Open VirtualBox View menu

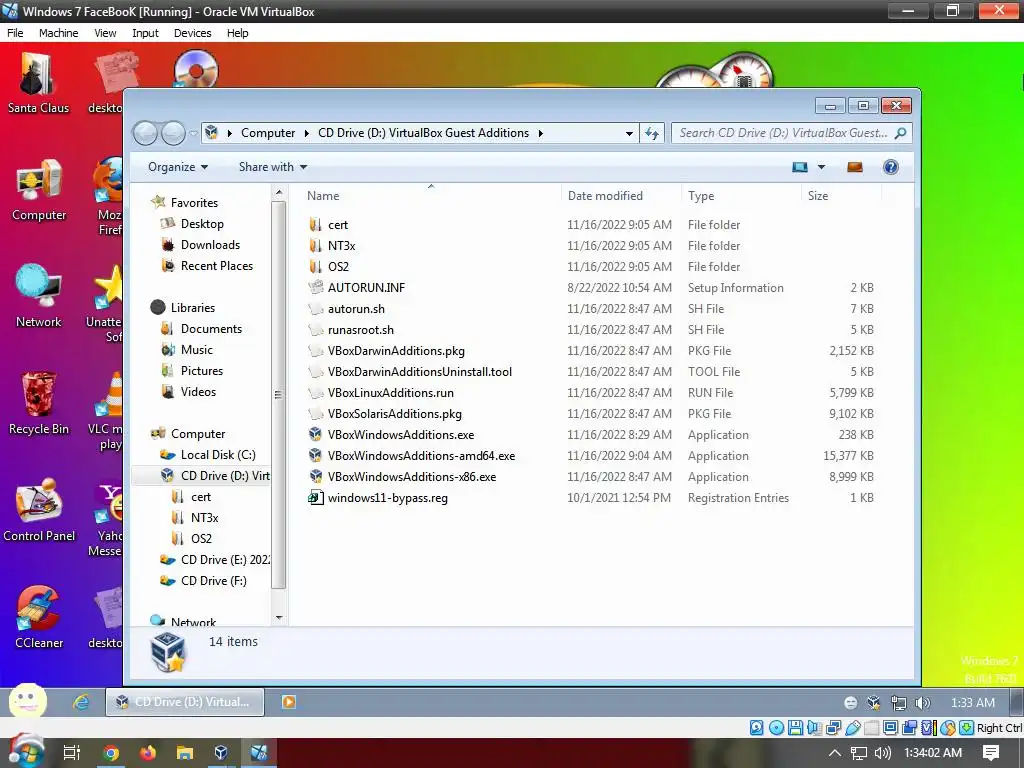[x=105, y=33]
